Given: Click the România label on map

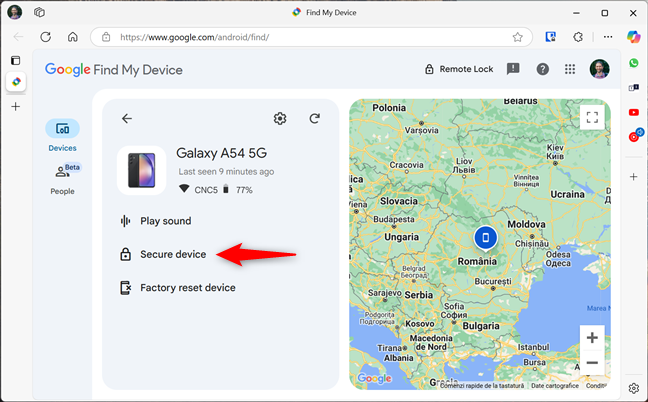Looking at the screenshot, I should (477, 262).
